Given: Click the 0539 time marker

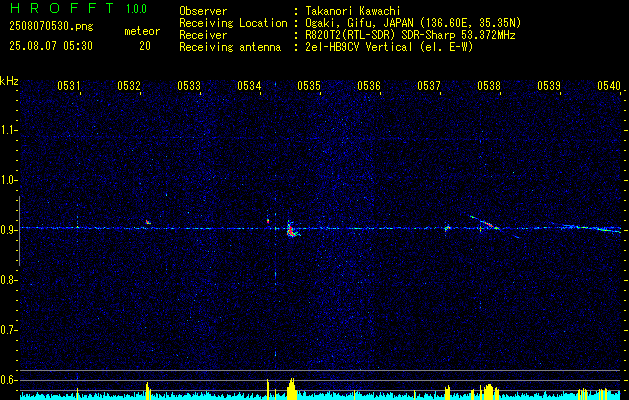Looking at the screenshot, I should (549, 85).
